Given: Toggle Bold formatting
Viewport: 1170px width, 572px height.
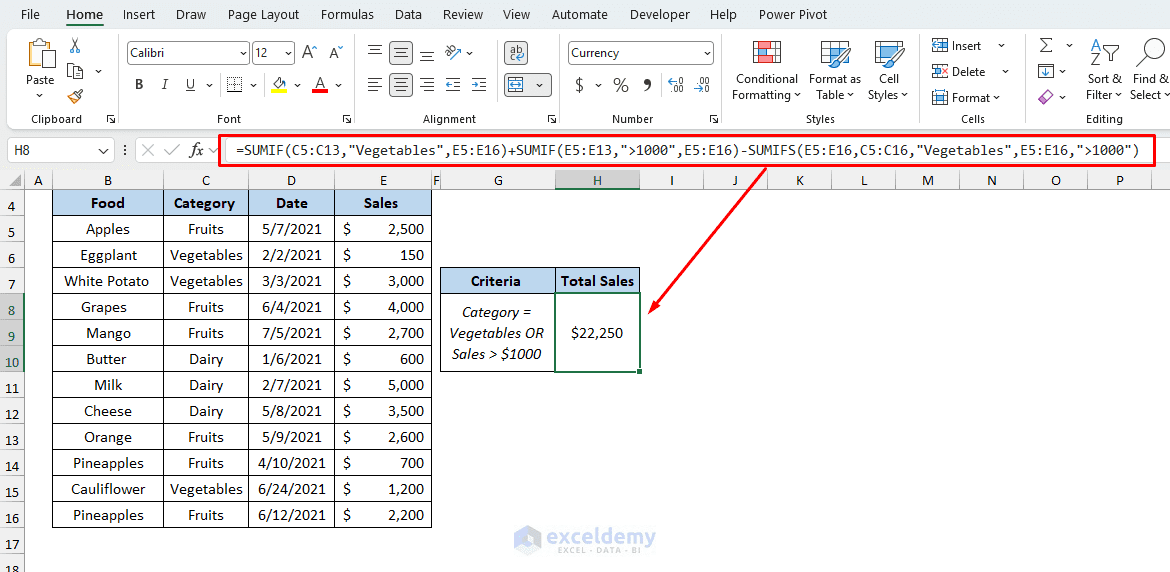Looking at the screenshot, I should point(140,84).
